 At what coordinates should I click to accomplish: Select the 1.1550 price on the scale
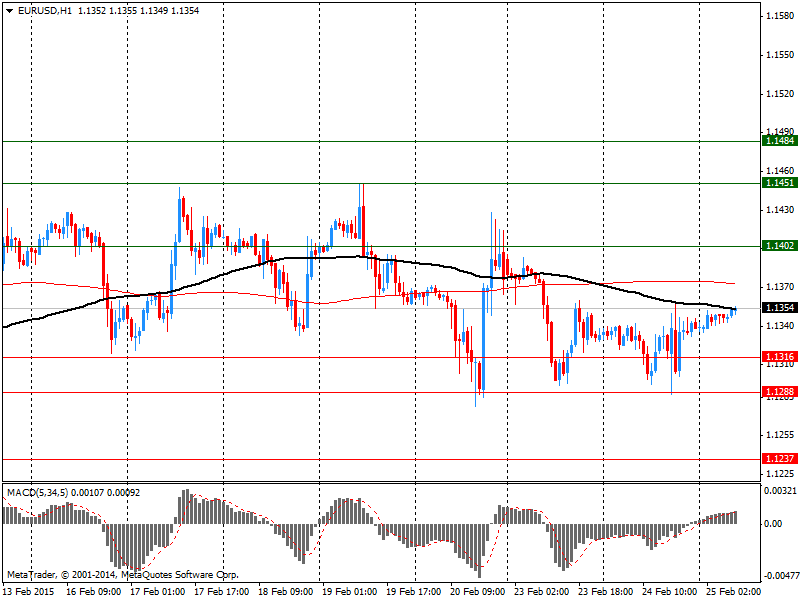pyautogui.click(x=780, y=55)
